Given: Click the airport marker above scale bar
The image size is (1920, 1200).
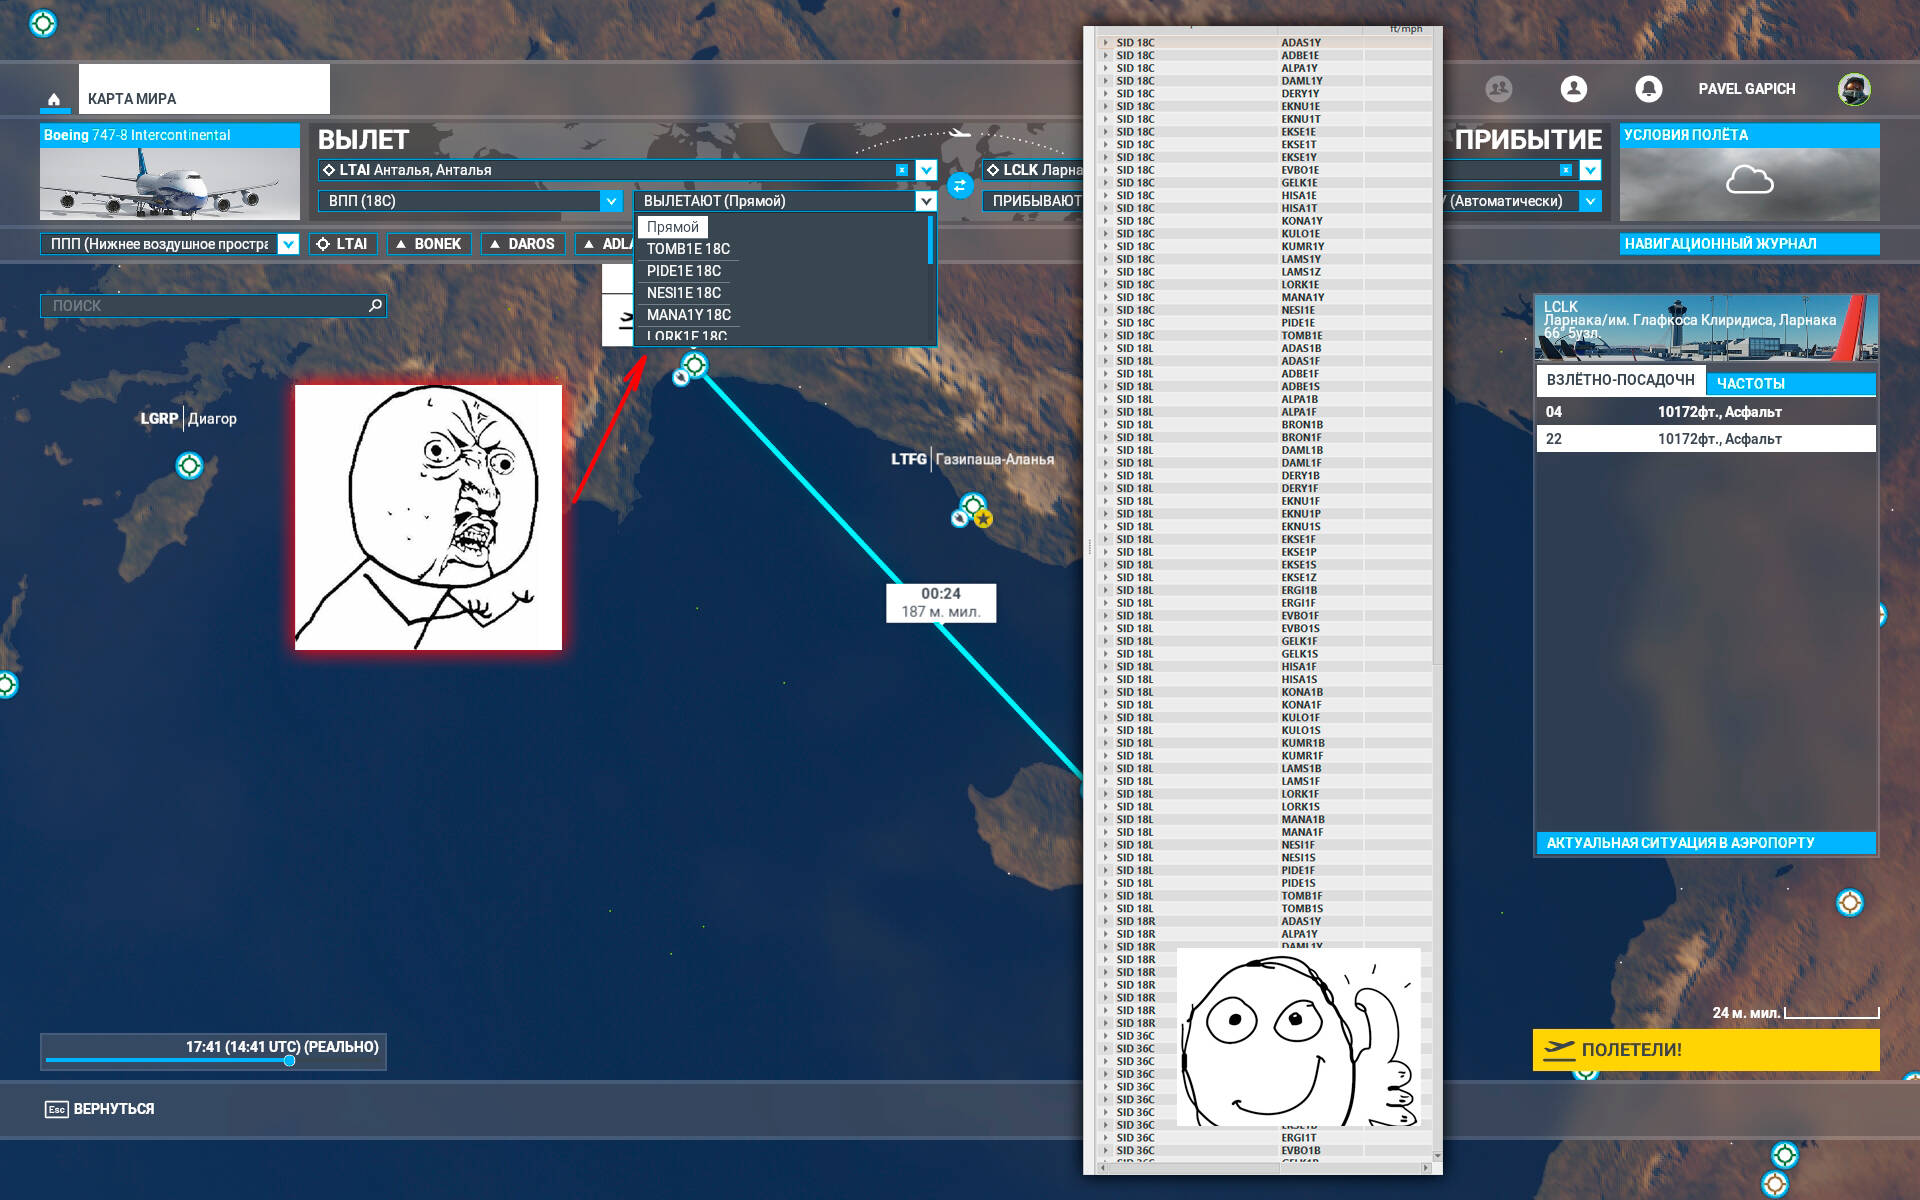Looking at the screenshot, I should pyautogui.click(x=1850, y=903).
